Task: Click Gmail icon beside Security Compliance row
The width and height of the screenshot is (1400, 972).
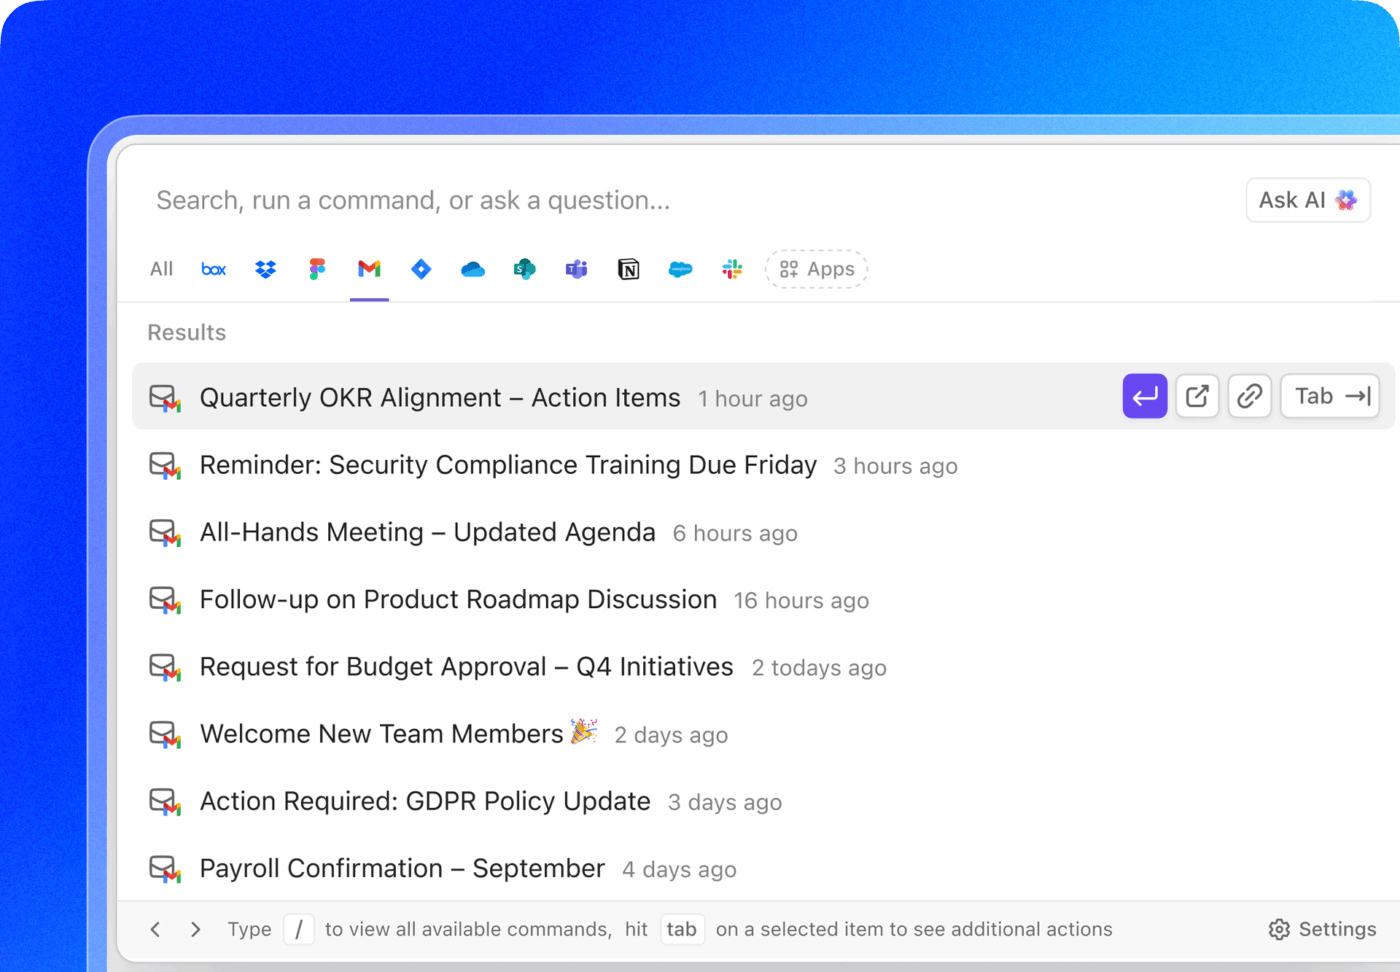Action: click(165, 465)
